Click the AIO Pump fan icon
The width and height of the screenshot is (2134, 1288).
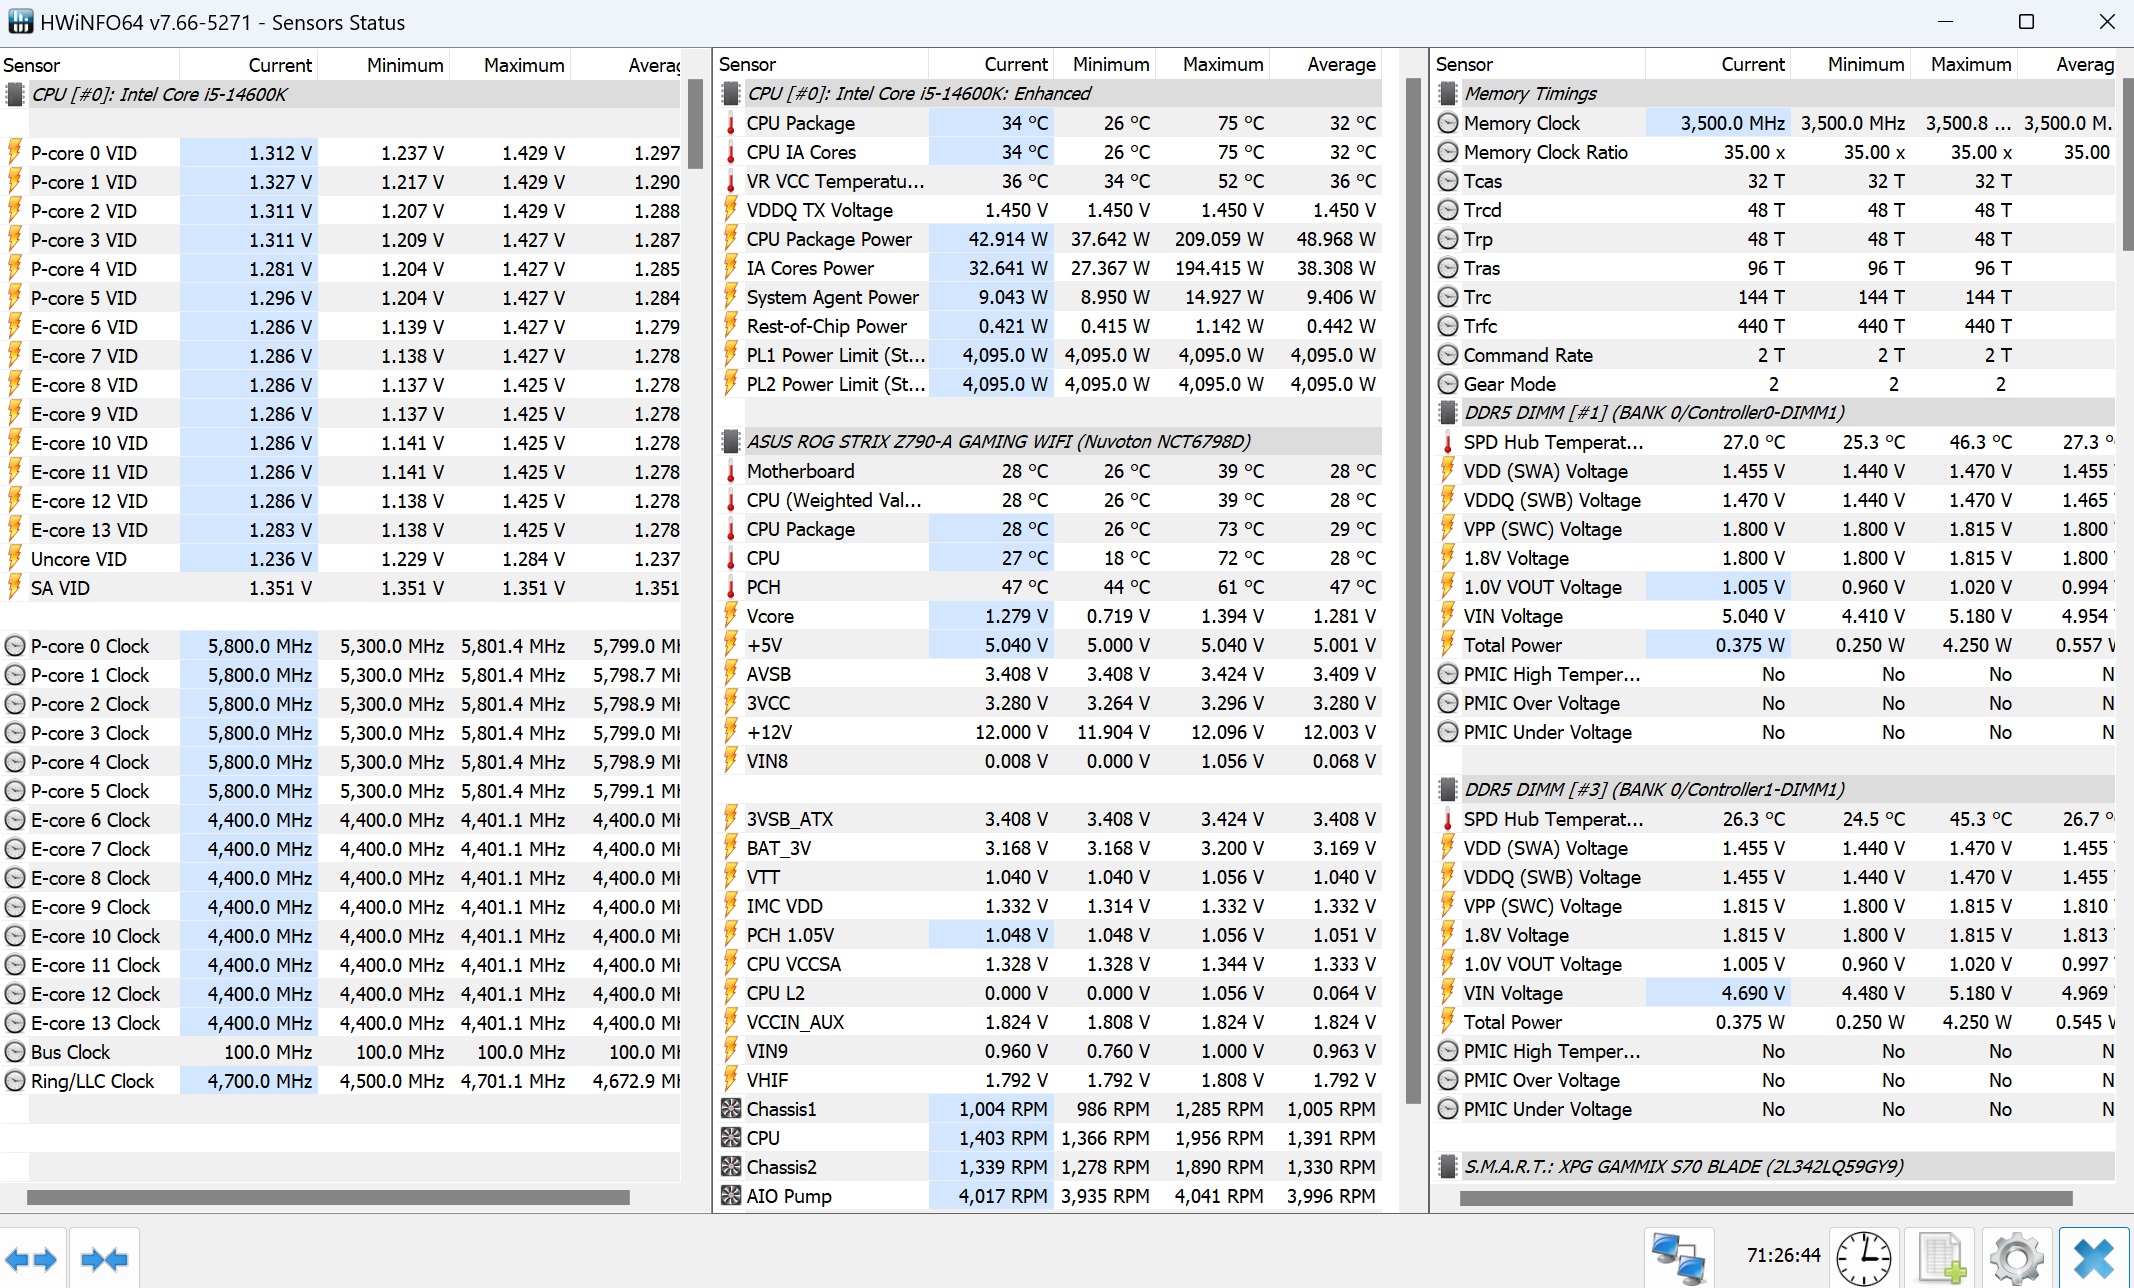click(731, 1196)
